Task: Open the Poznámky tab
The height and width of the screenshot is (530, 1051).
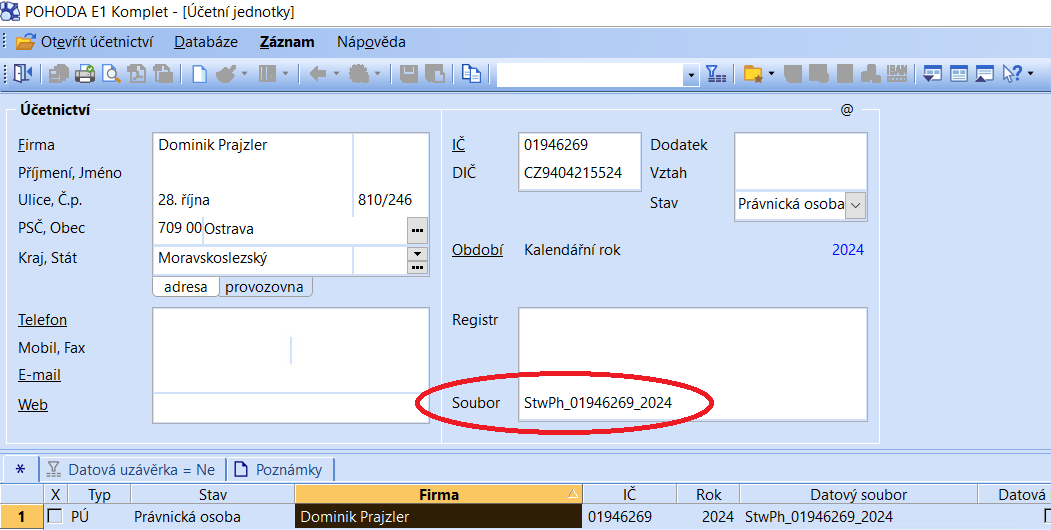Action: (280, 470)
